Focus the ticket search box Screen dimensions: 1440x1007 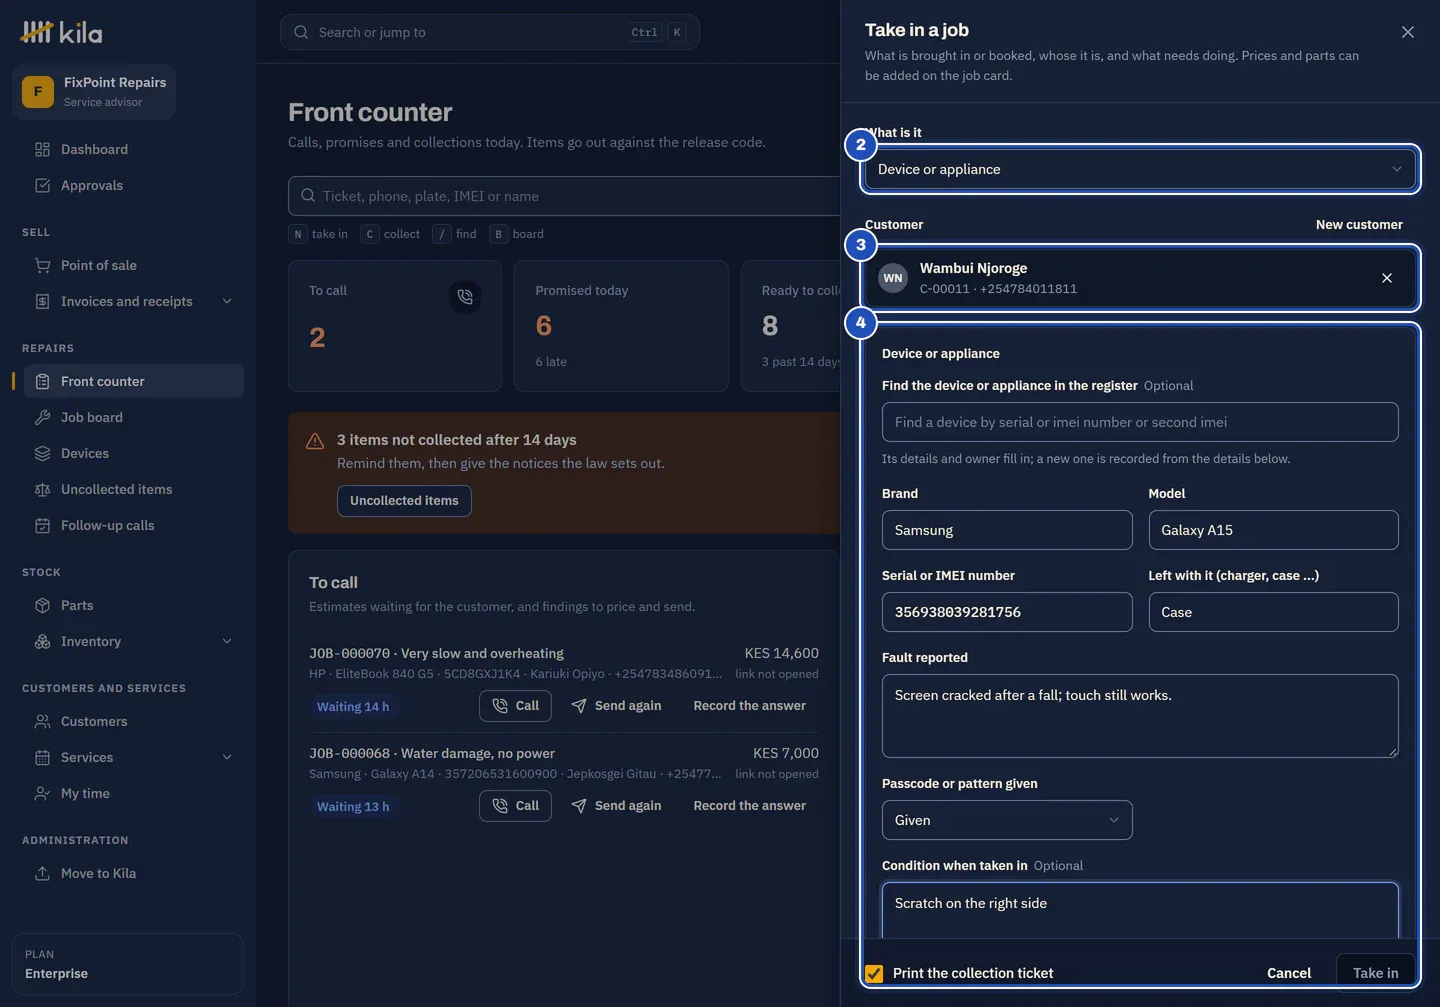click(565, 196)
